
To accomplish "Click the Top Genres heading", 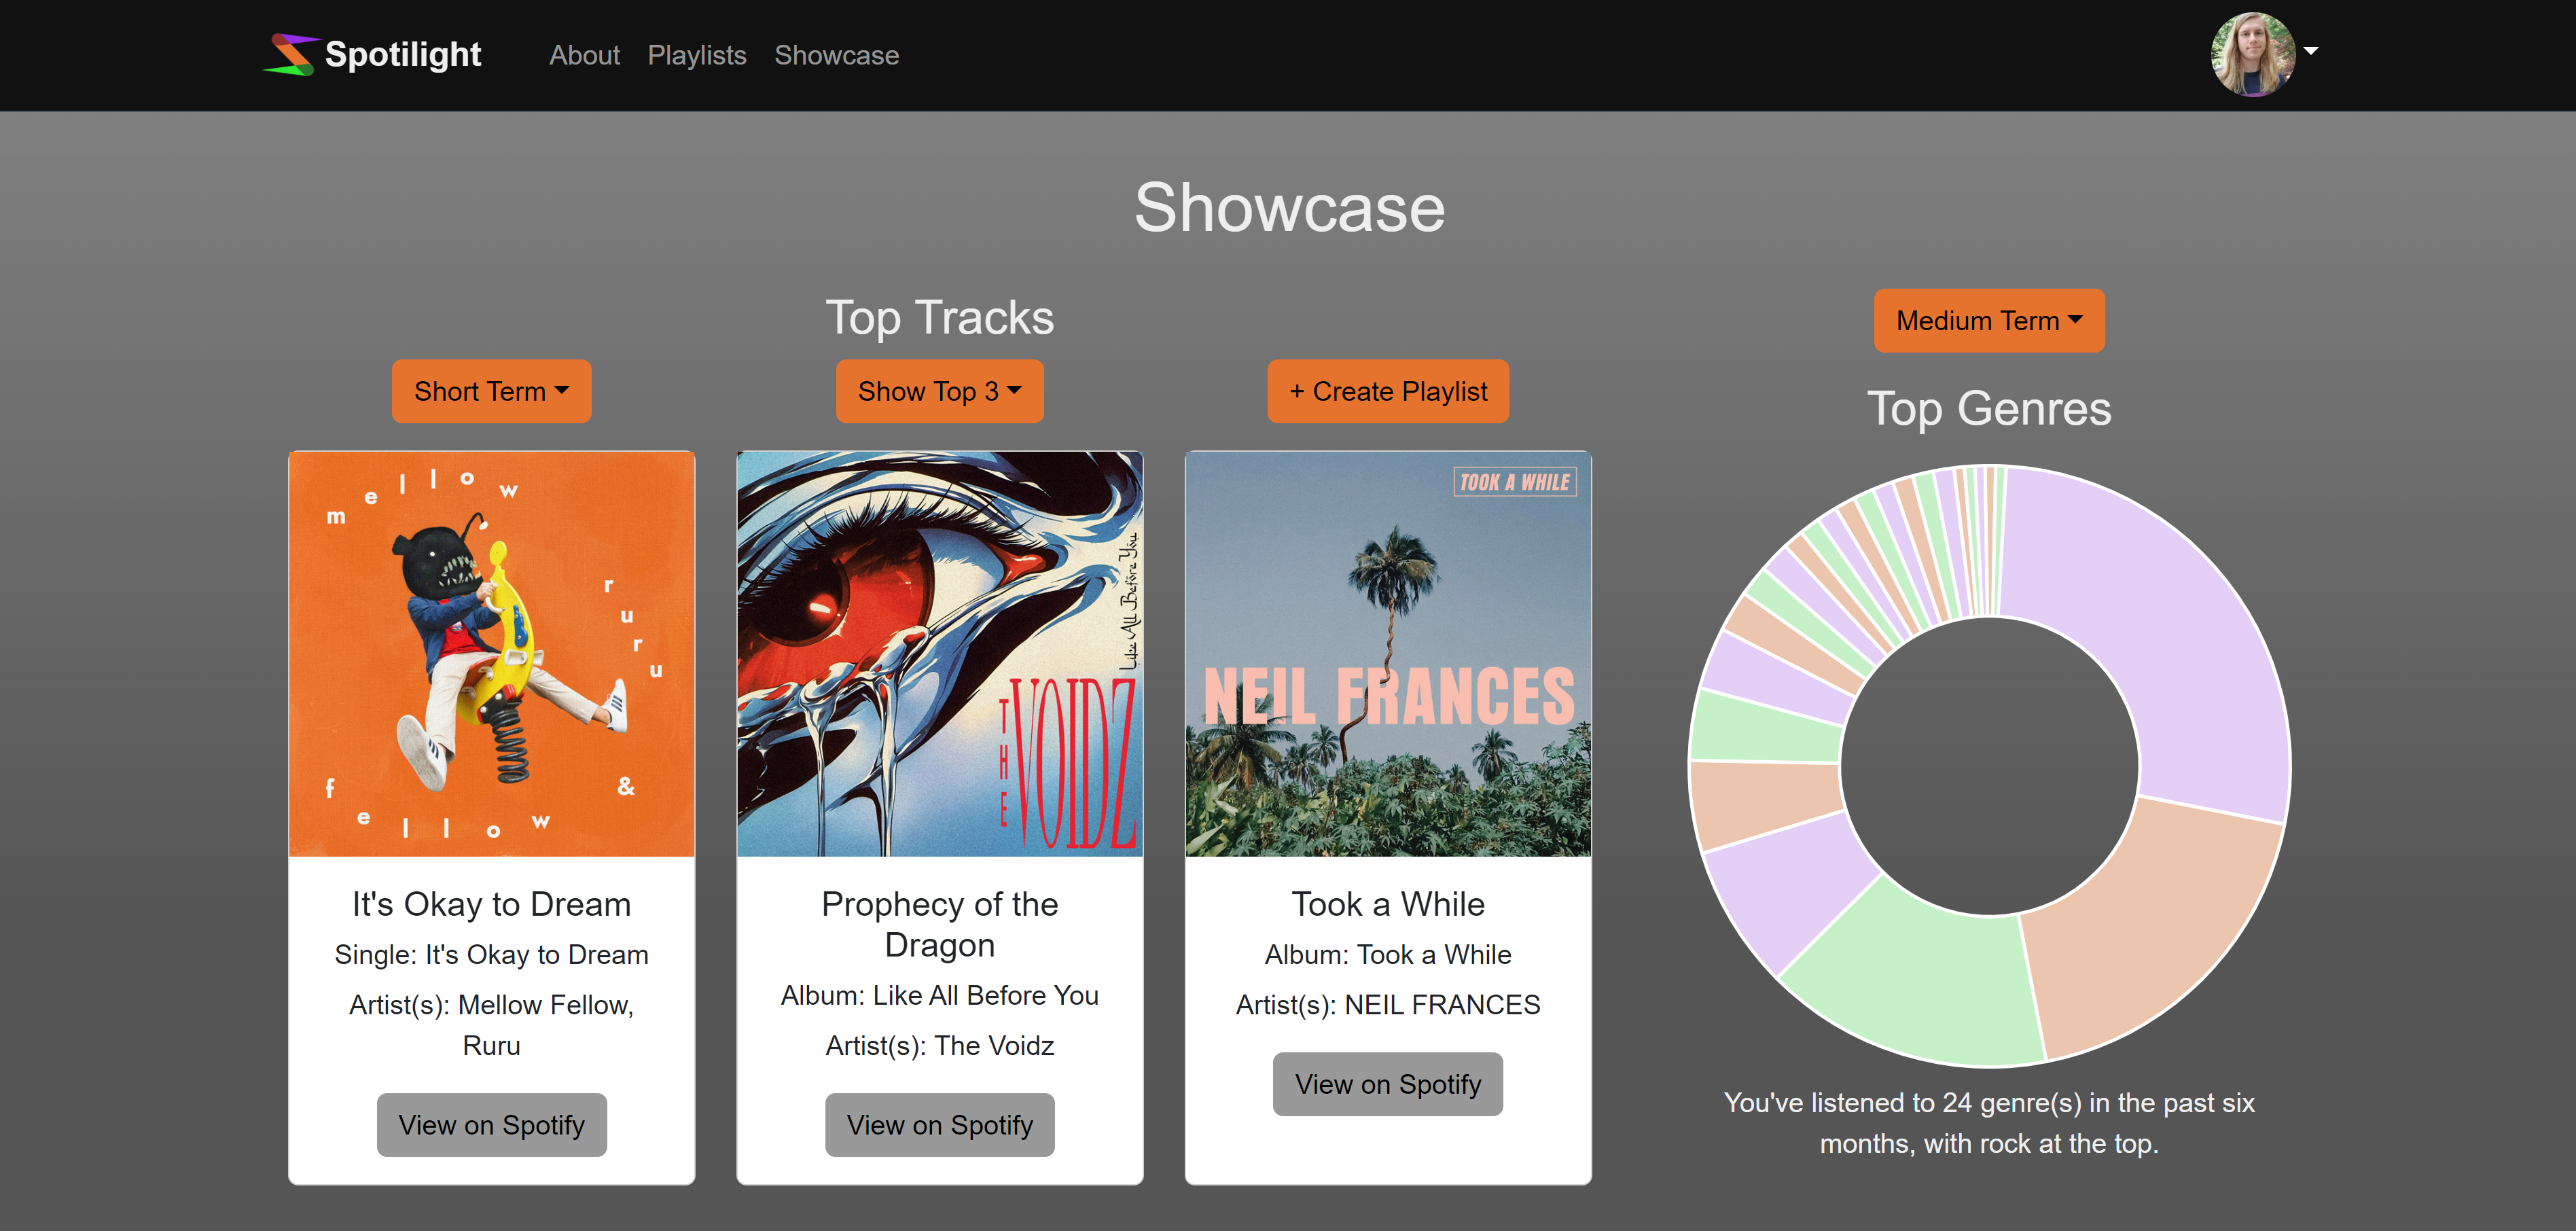I will point(1988,409).
